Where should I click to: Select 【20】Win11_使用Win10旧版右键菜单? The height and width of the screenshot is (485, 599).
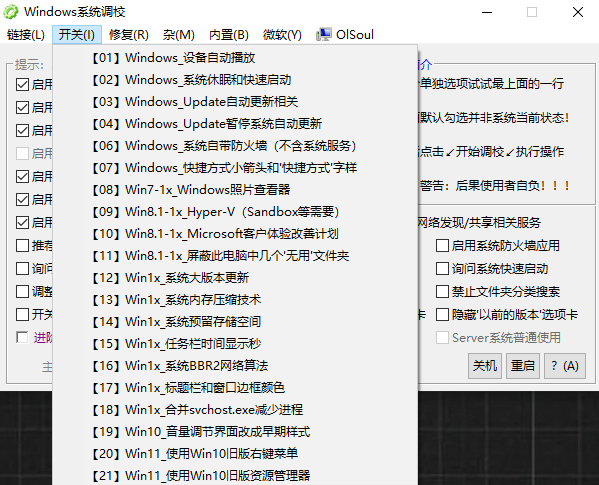pyautogui.click(x=235, y=454)
